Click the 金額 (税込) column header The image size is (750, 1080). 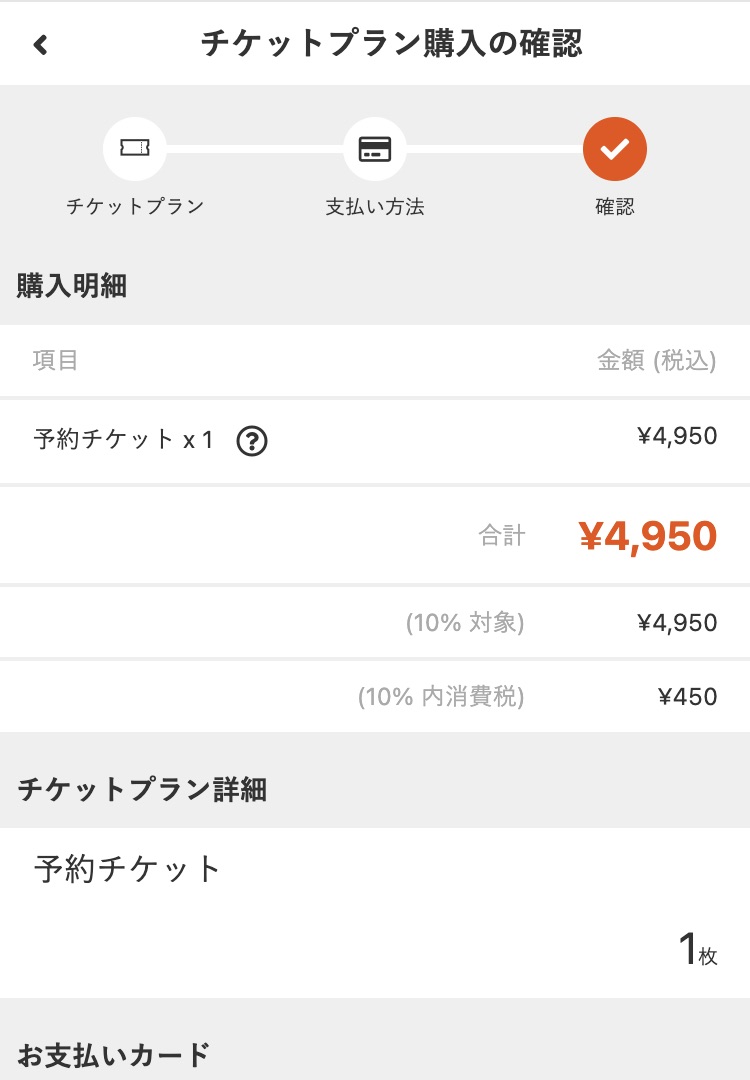656,360
